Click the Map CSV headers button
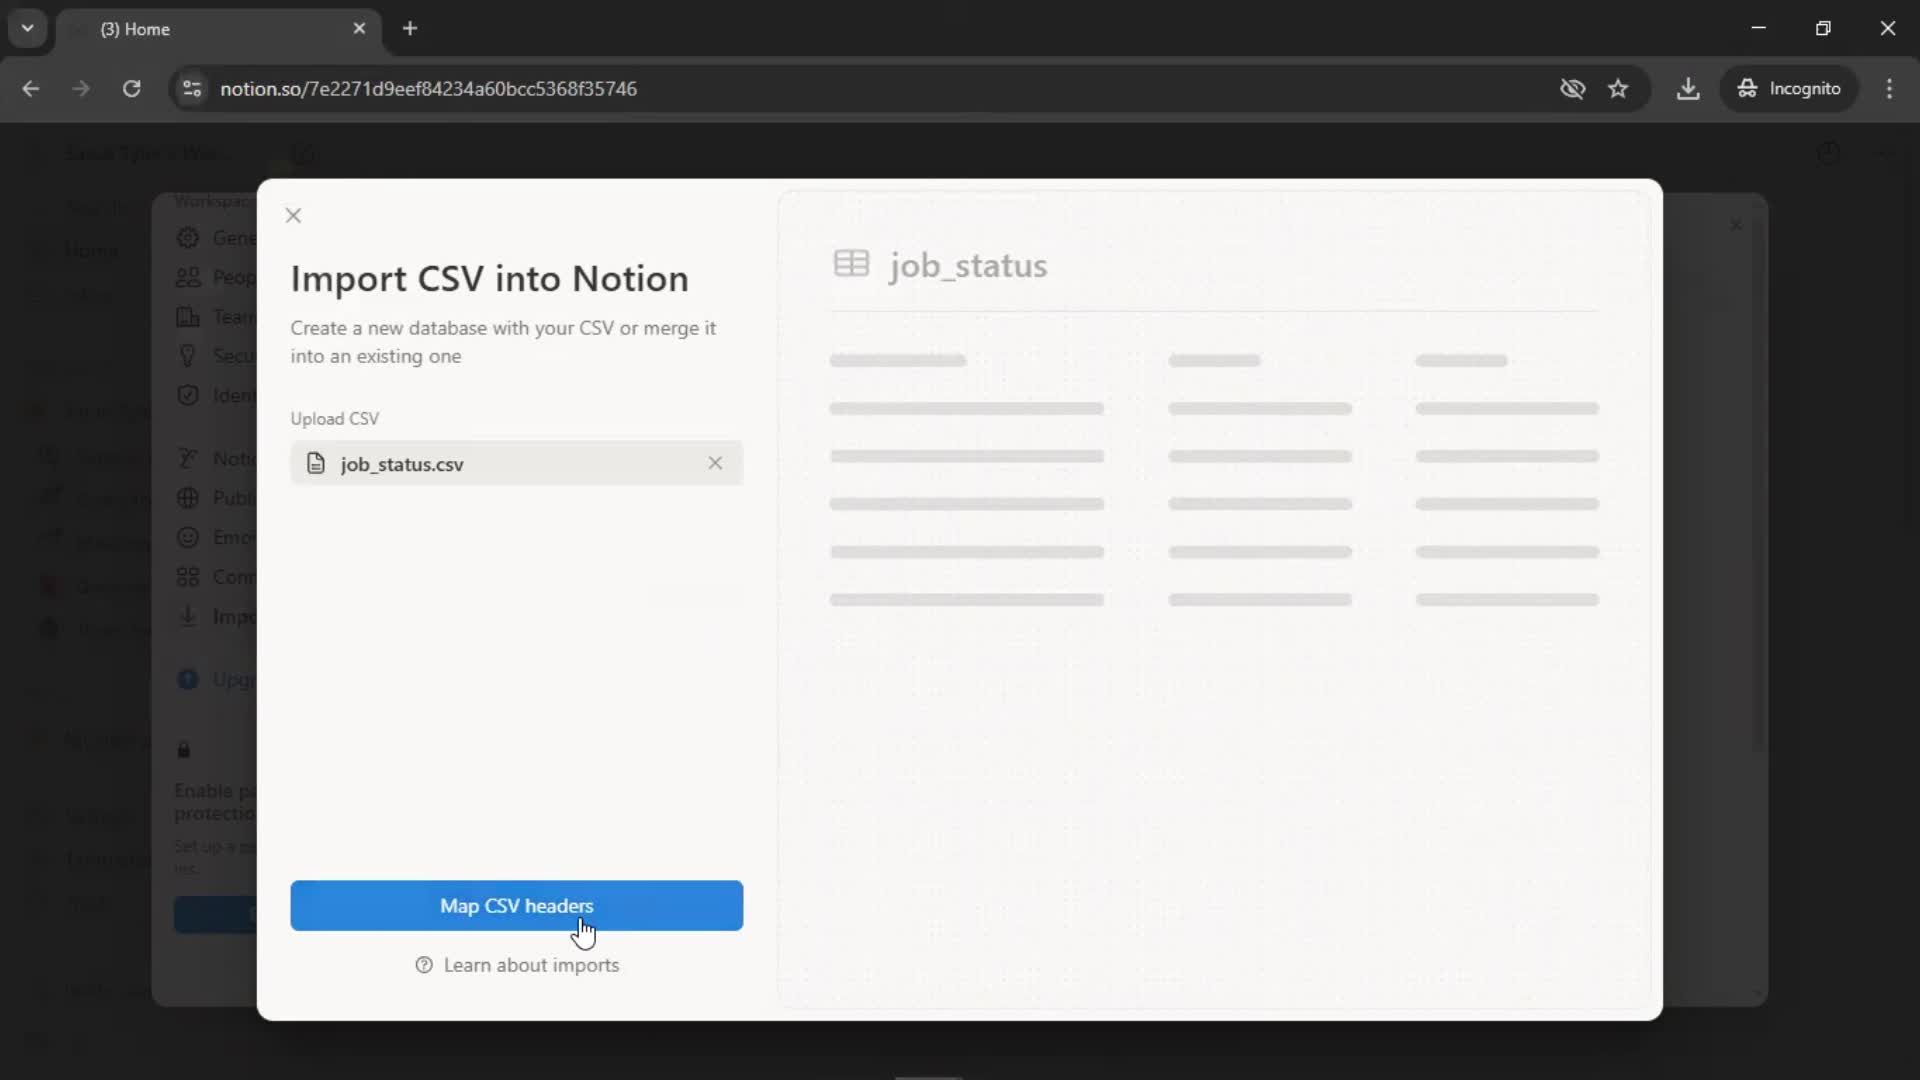The height and width of the screenshot is (1080, 1920). tap(516, 905)
